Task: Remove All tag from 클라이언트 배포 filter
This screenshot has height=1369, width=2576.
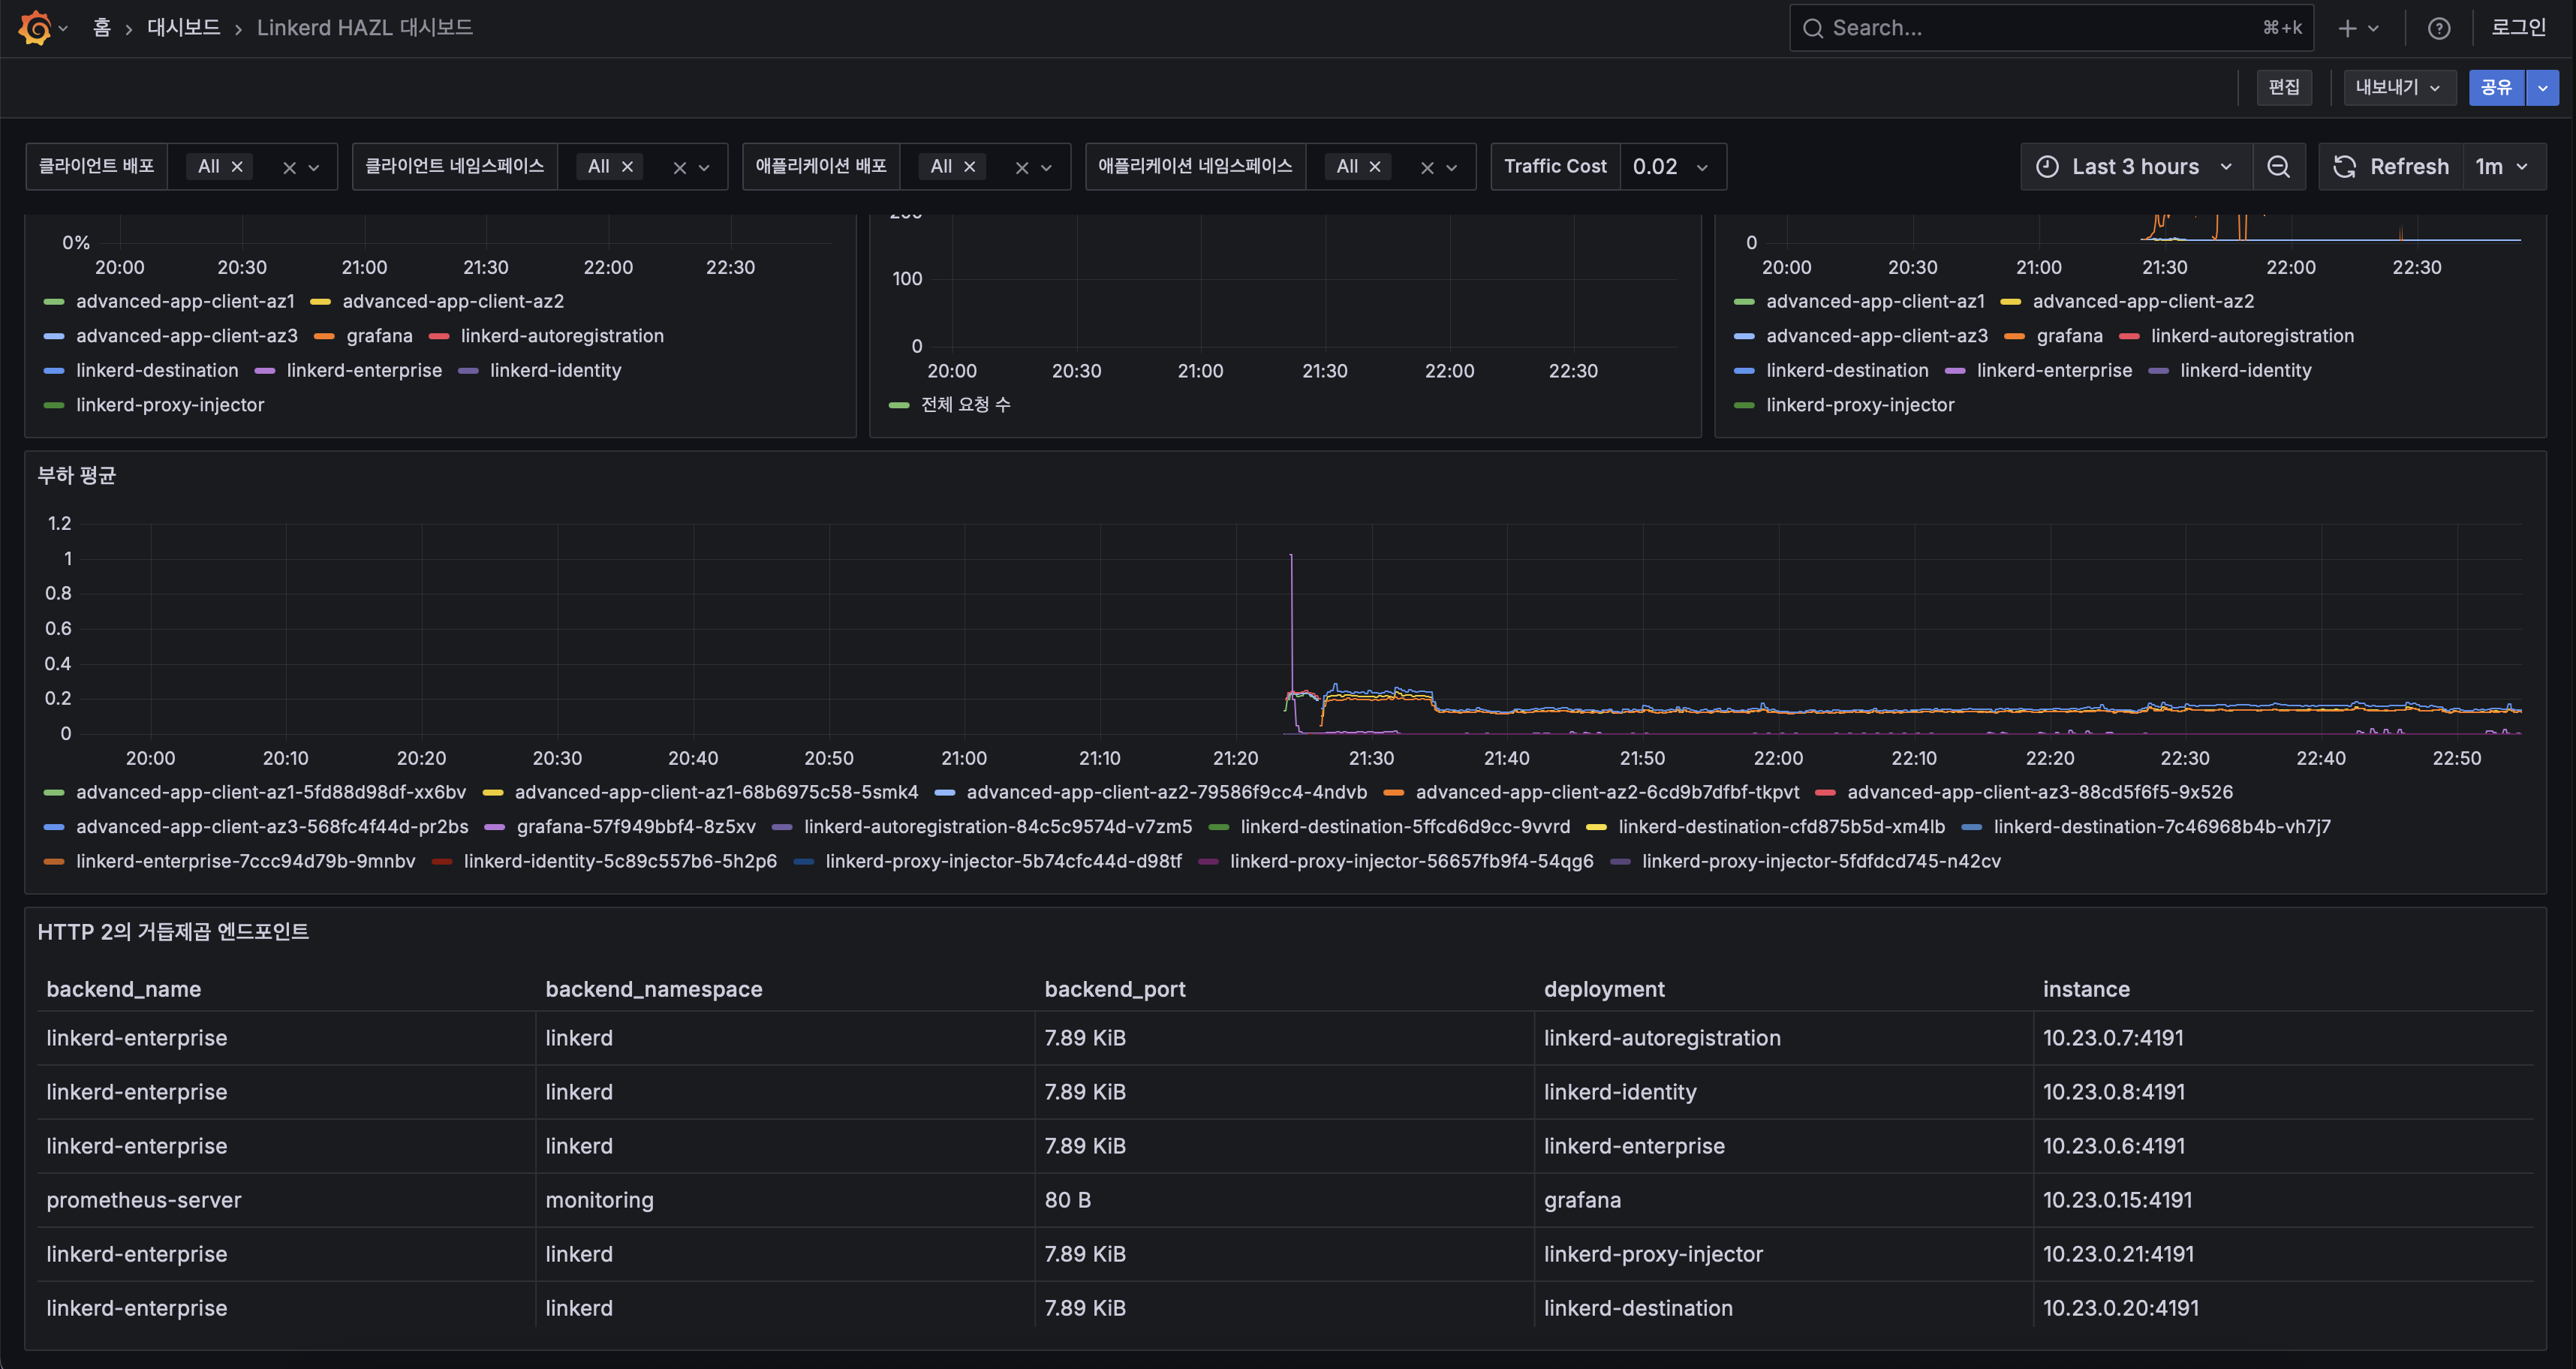Action: (237, 167)
